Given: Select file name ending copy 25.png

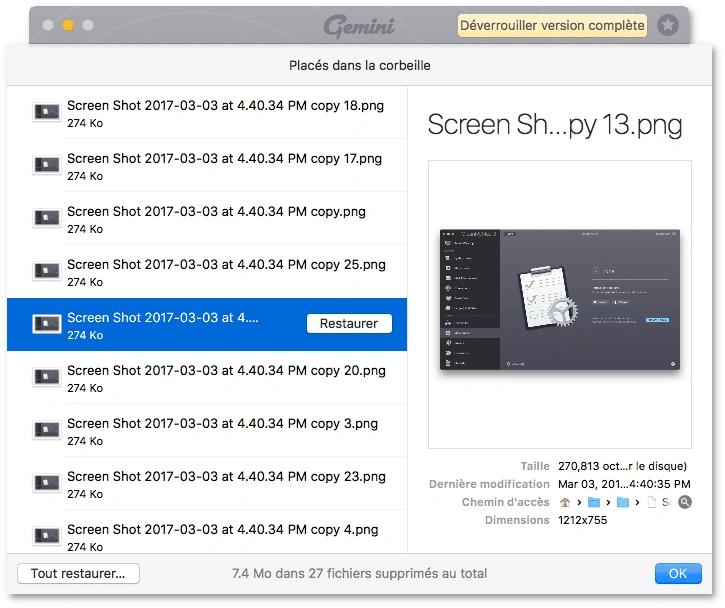Looking at the screenshot, I should [x=227, y=264].
